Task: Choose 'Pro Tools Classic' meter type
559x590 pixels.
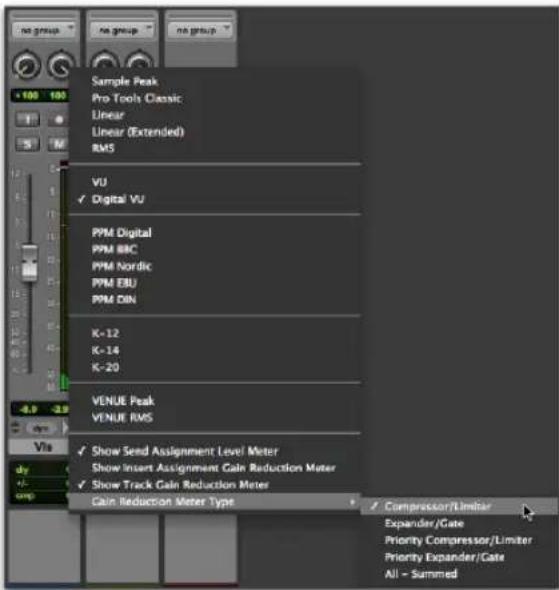Action: coord(137,98)
